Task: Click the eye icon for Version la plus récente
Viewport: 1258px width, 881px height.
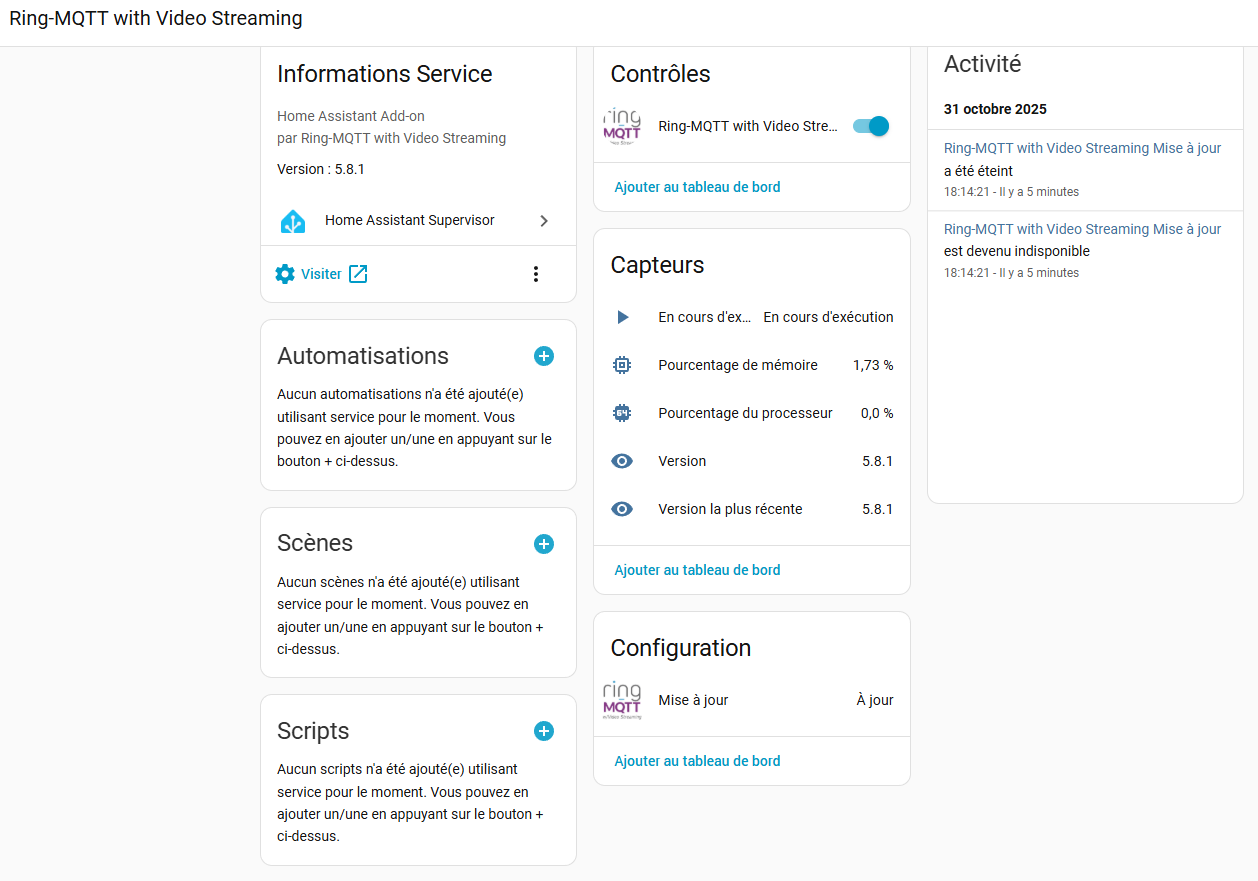Action: coord(622,509)
